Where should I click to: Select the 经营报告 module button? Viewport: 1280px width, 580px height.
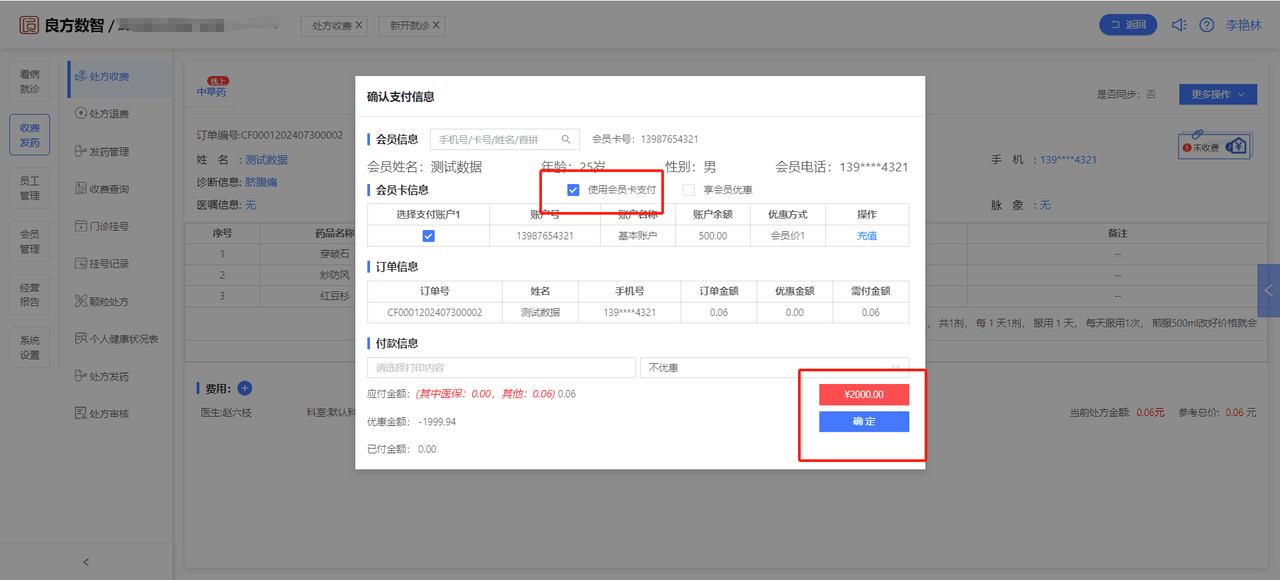(30, 294)
